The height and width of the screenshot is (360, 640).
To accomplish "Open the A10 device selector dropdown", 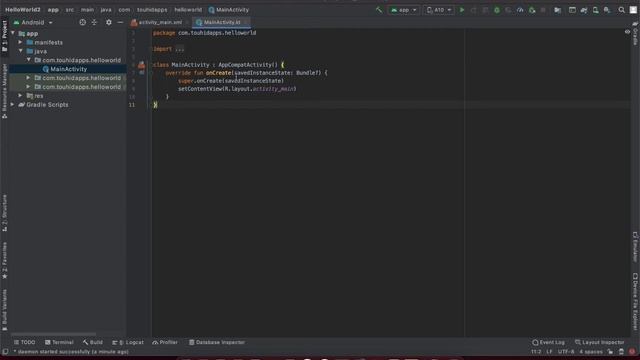I will point(439,10).
